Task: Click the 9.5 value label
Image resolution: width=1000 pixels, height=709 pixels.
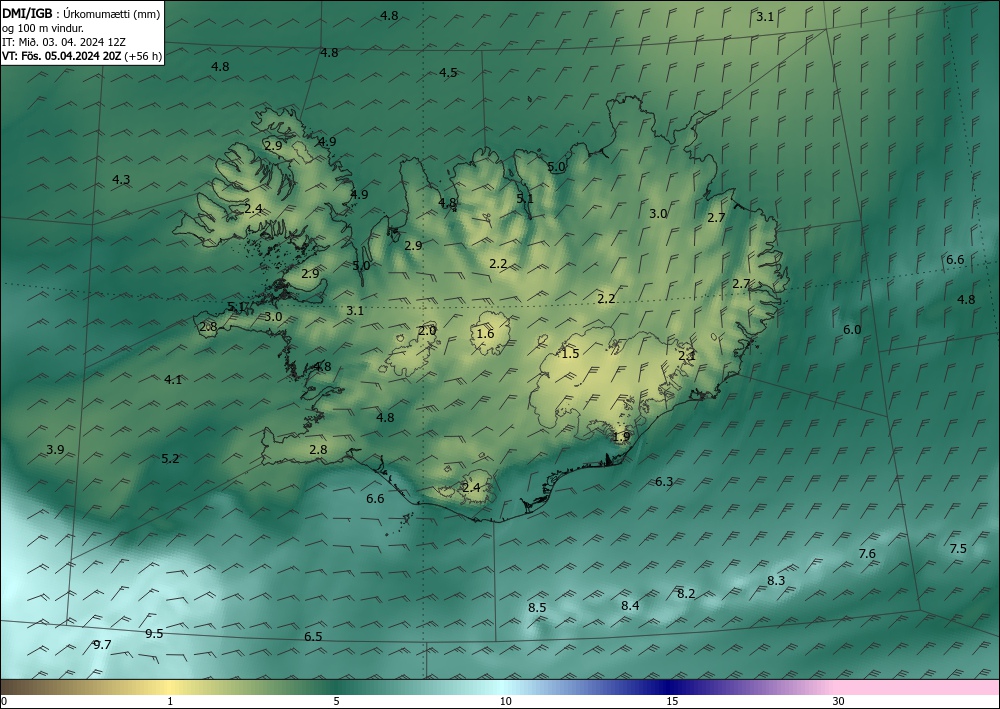Action: tap(154, 634)
